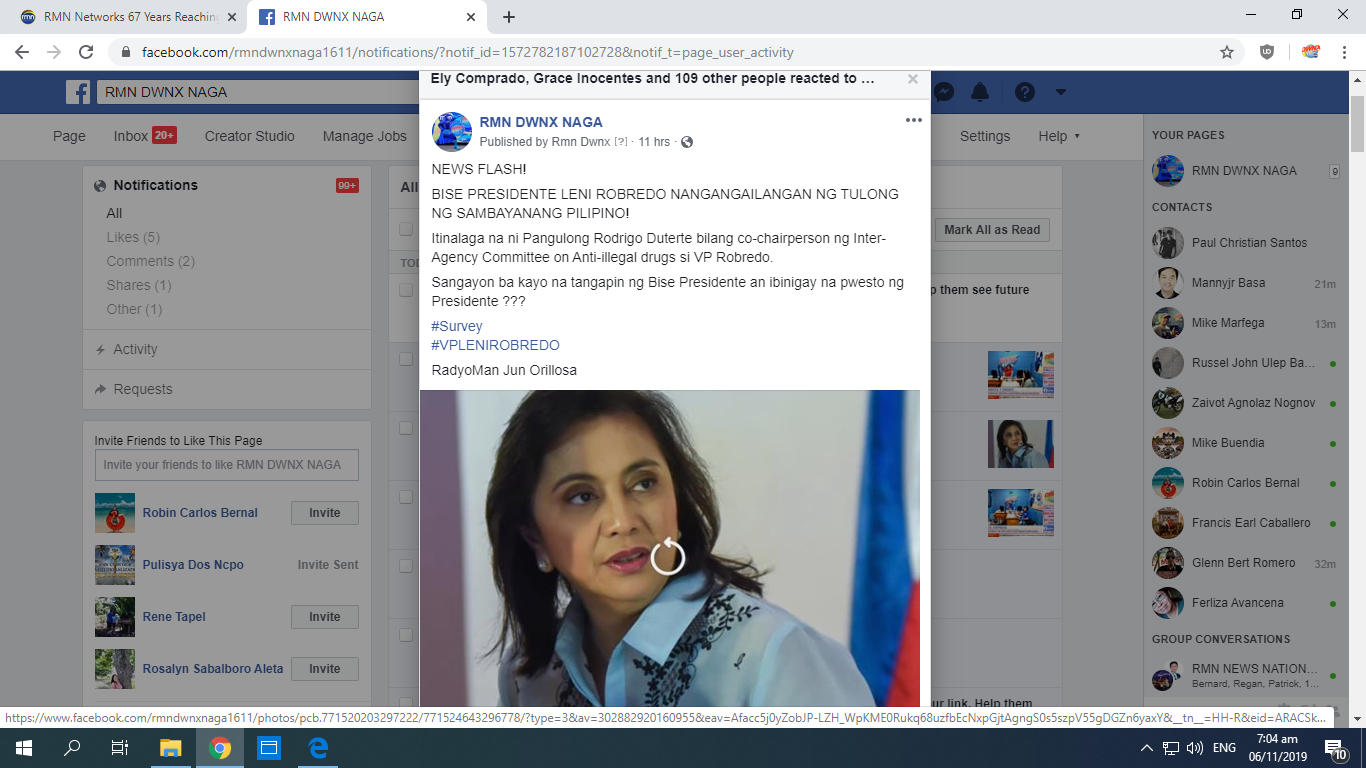Check the first notification's checkbox

click(406, 290)
